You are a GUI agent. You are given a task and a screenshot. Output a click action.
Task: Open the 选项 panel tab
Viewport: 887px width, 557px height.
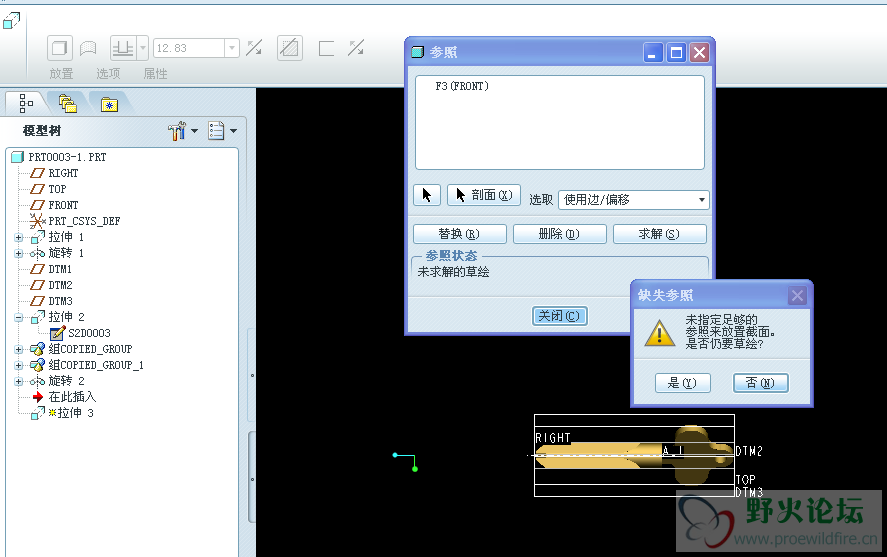tap(108, 74)
